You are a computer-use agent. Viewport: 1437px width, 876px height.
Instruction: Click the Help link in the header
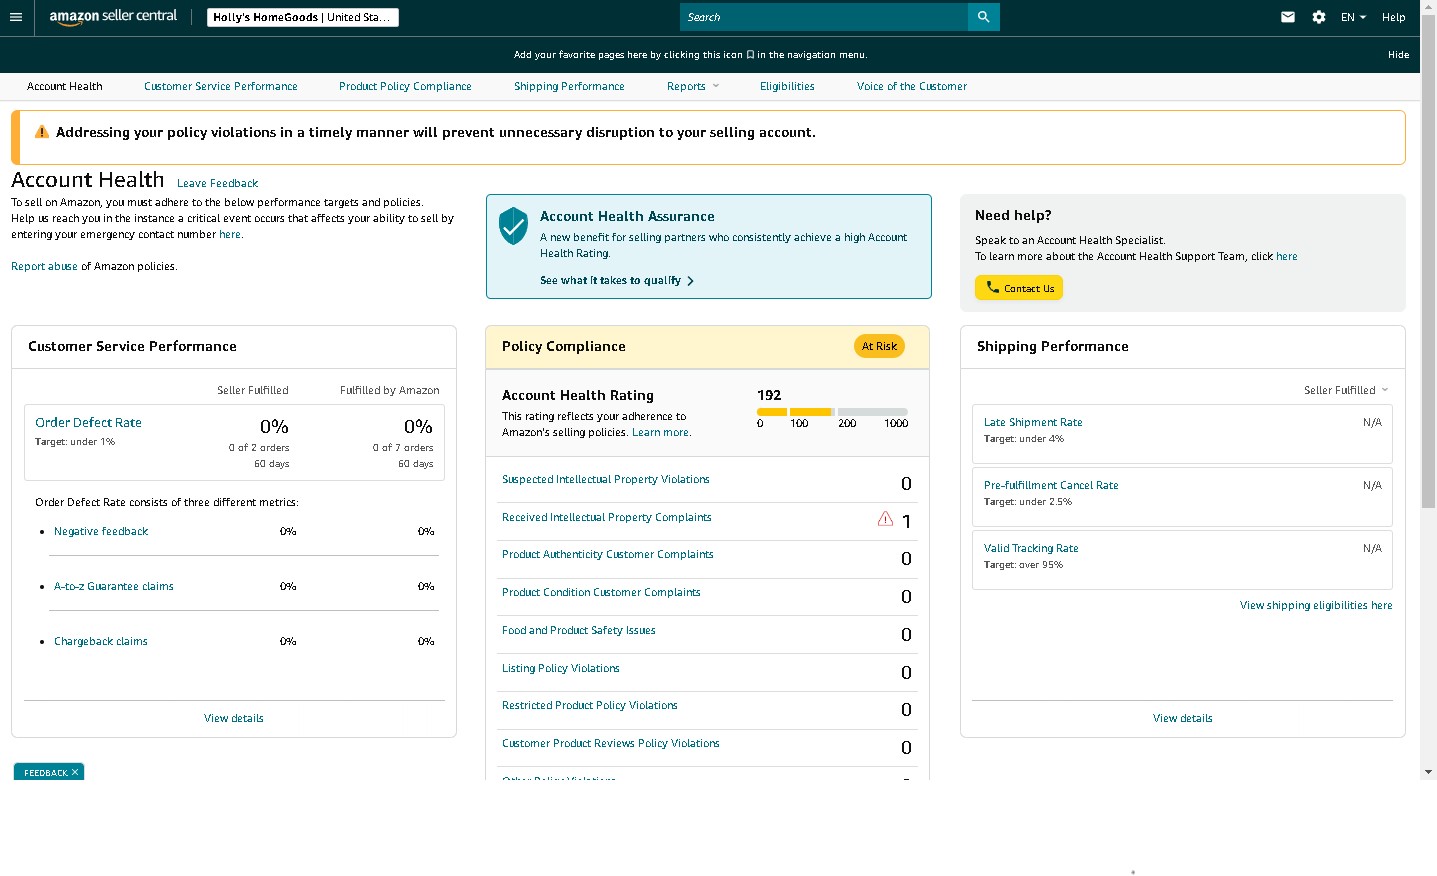(1394, 17)
